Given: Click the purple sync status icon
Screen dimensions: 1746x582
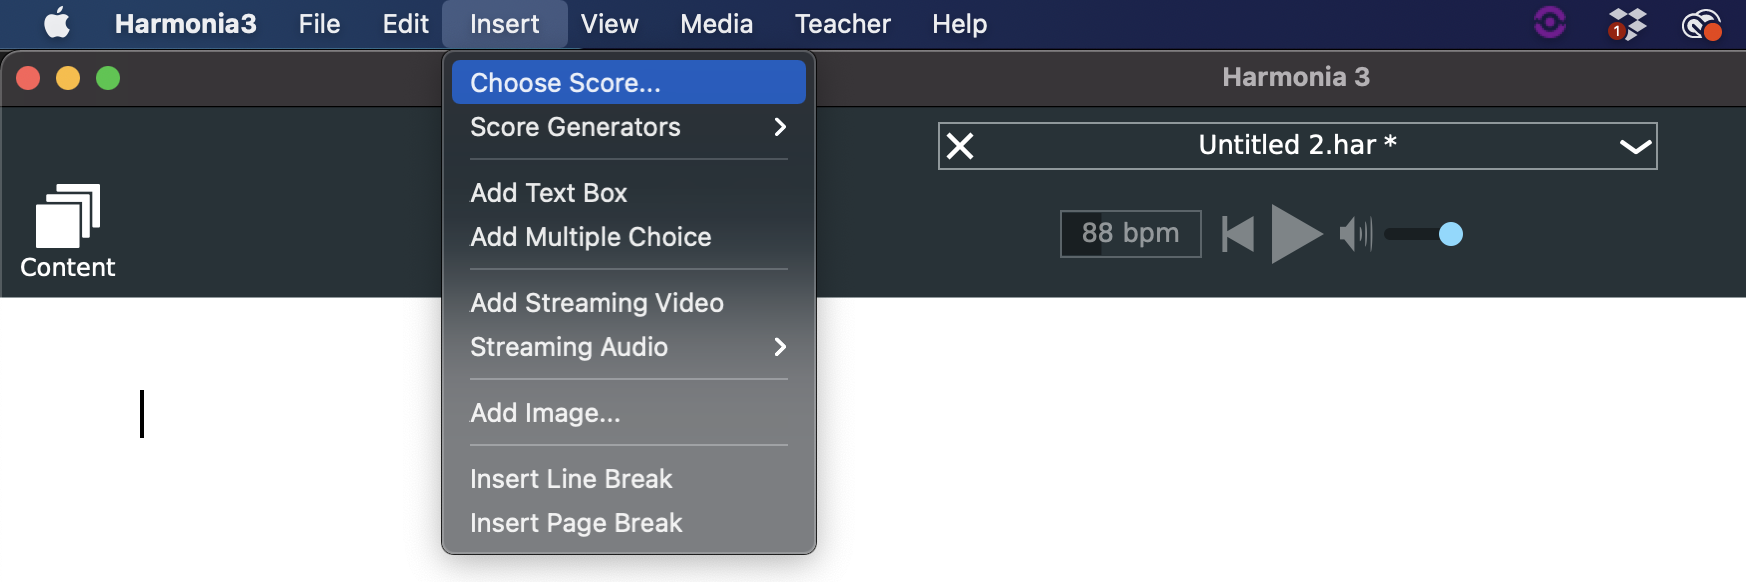Looking at the screenshot, I should pyautogui.click(x=1549, y=22).
